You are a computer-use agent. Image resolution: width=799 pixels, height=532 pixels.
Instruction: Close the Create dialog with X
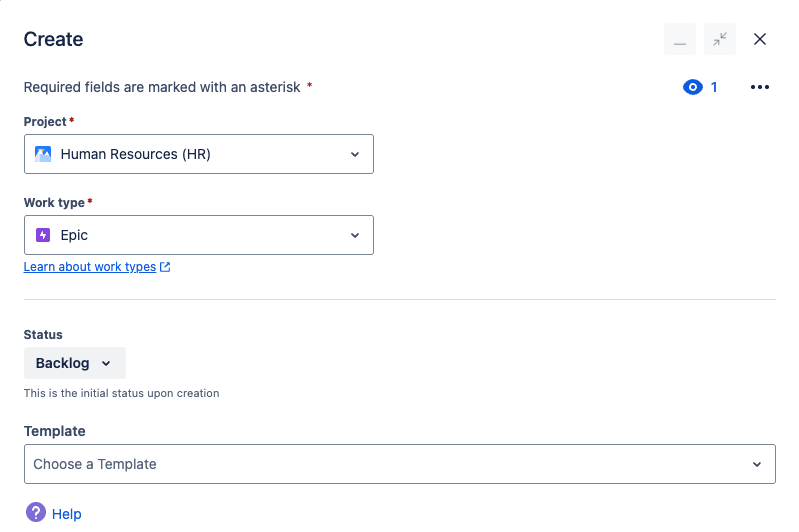coord(760,39)
